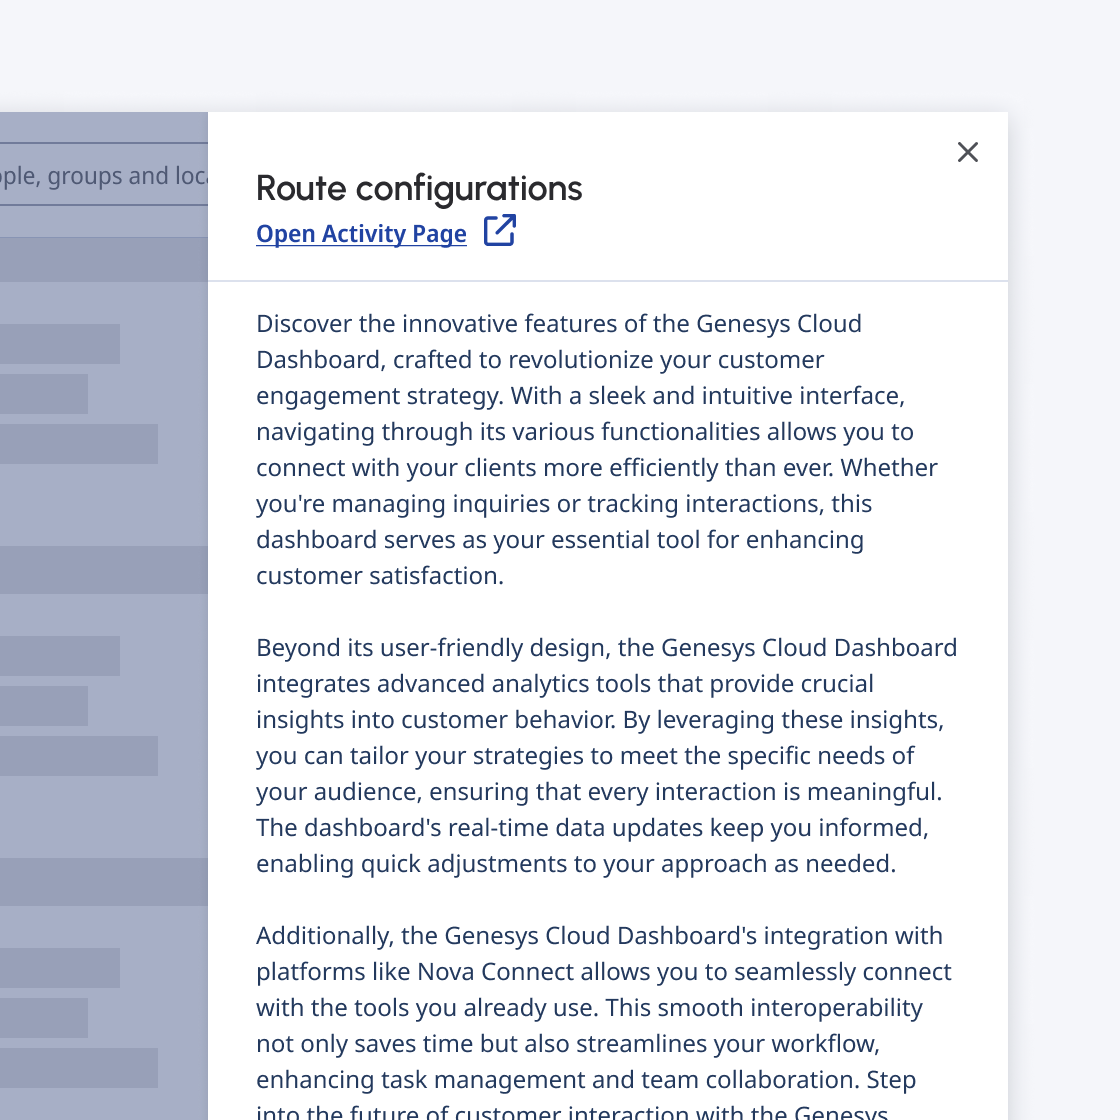Close the Route configurations panel
1120x1120 pixels.
click(x=967, y=152)
